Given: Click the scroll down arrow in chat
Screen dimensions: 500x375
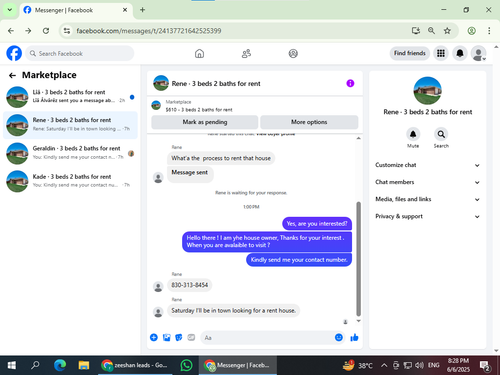Looking at the screenshot, I should [x=358, y=321].
